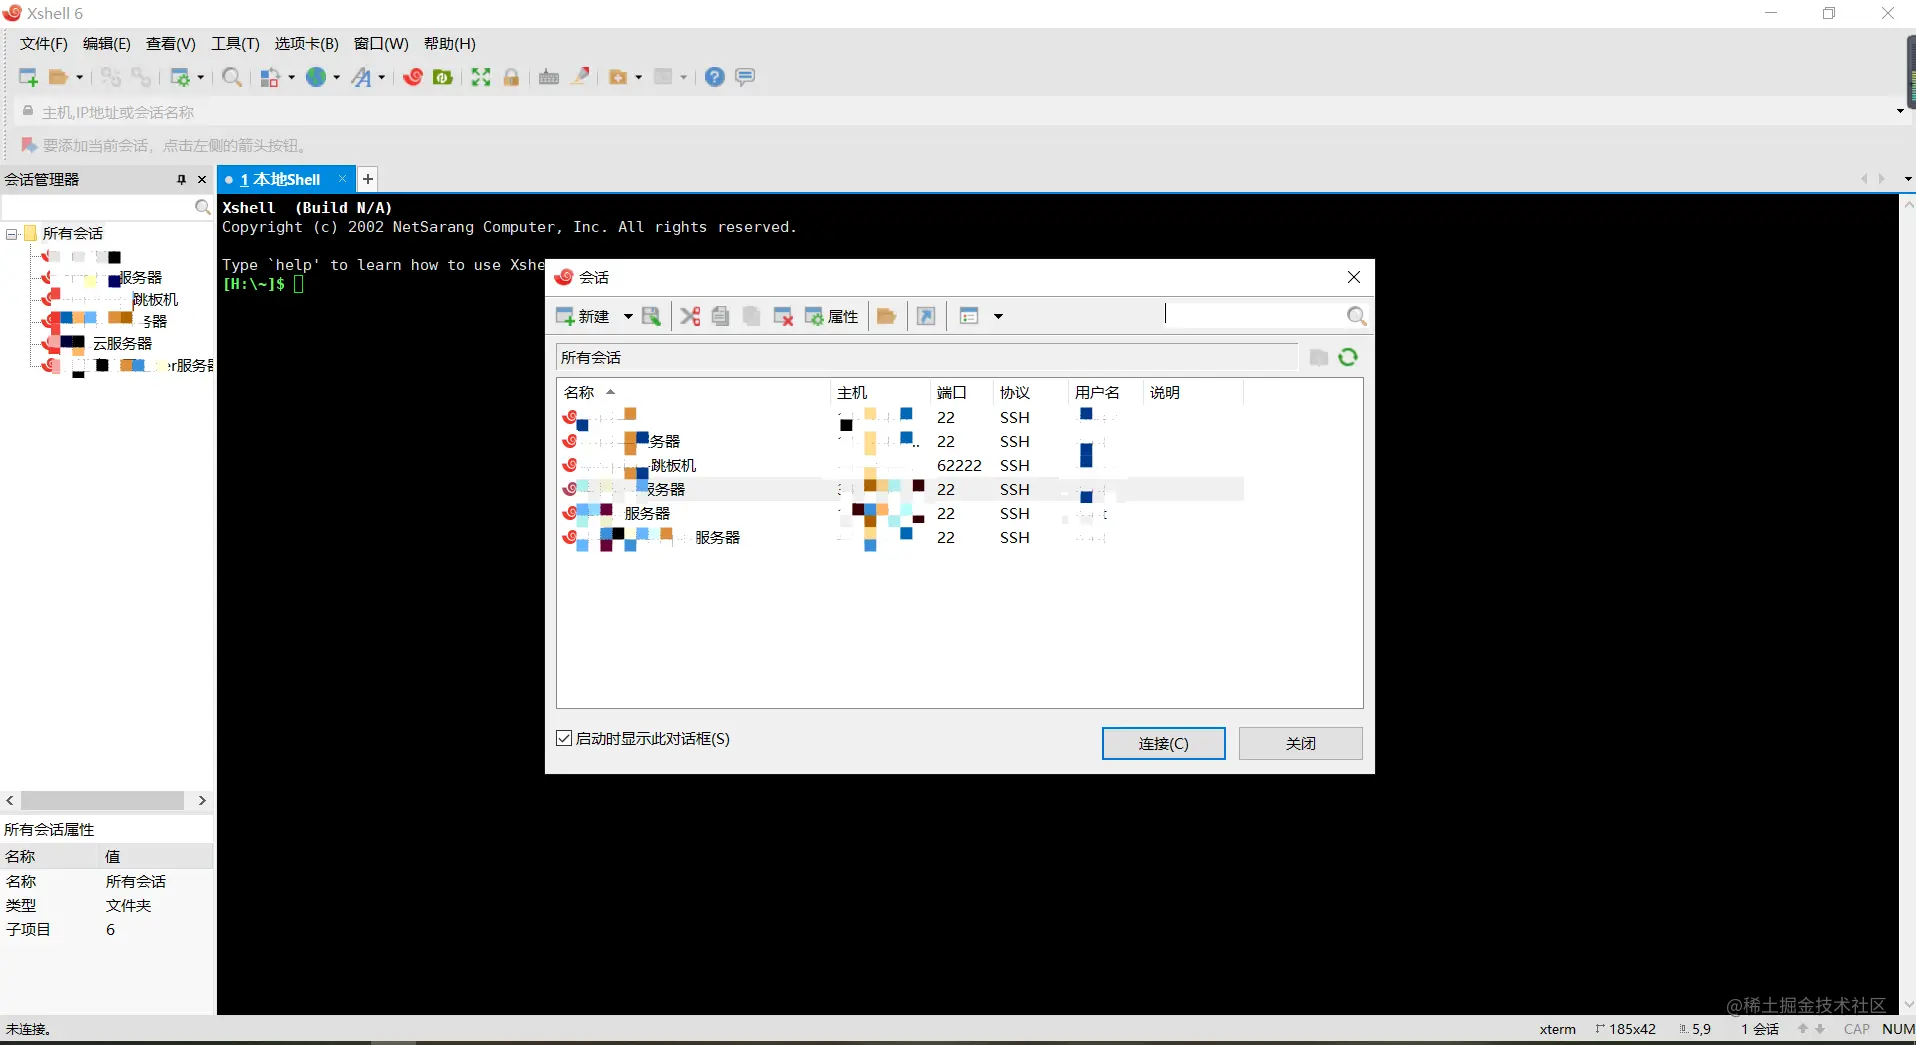Close the 会话 dialog with X
Viewport: 1916px width, 1045px height.
[1354, 277]
